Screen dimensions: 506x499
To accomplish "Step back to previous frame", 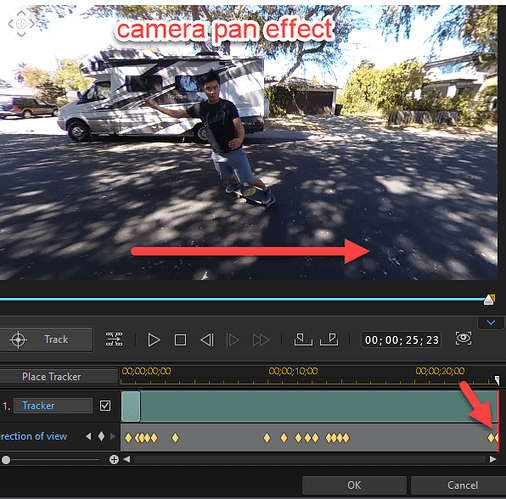I will [x=207, y=340].
